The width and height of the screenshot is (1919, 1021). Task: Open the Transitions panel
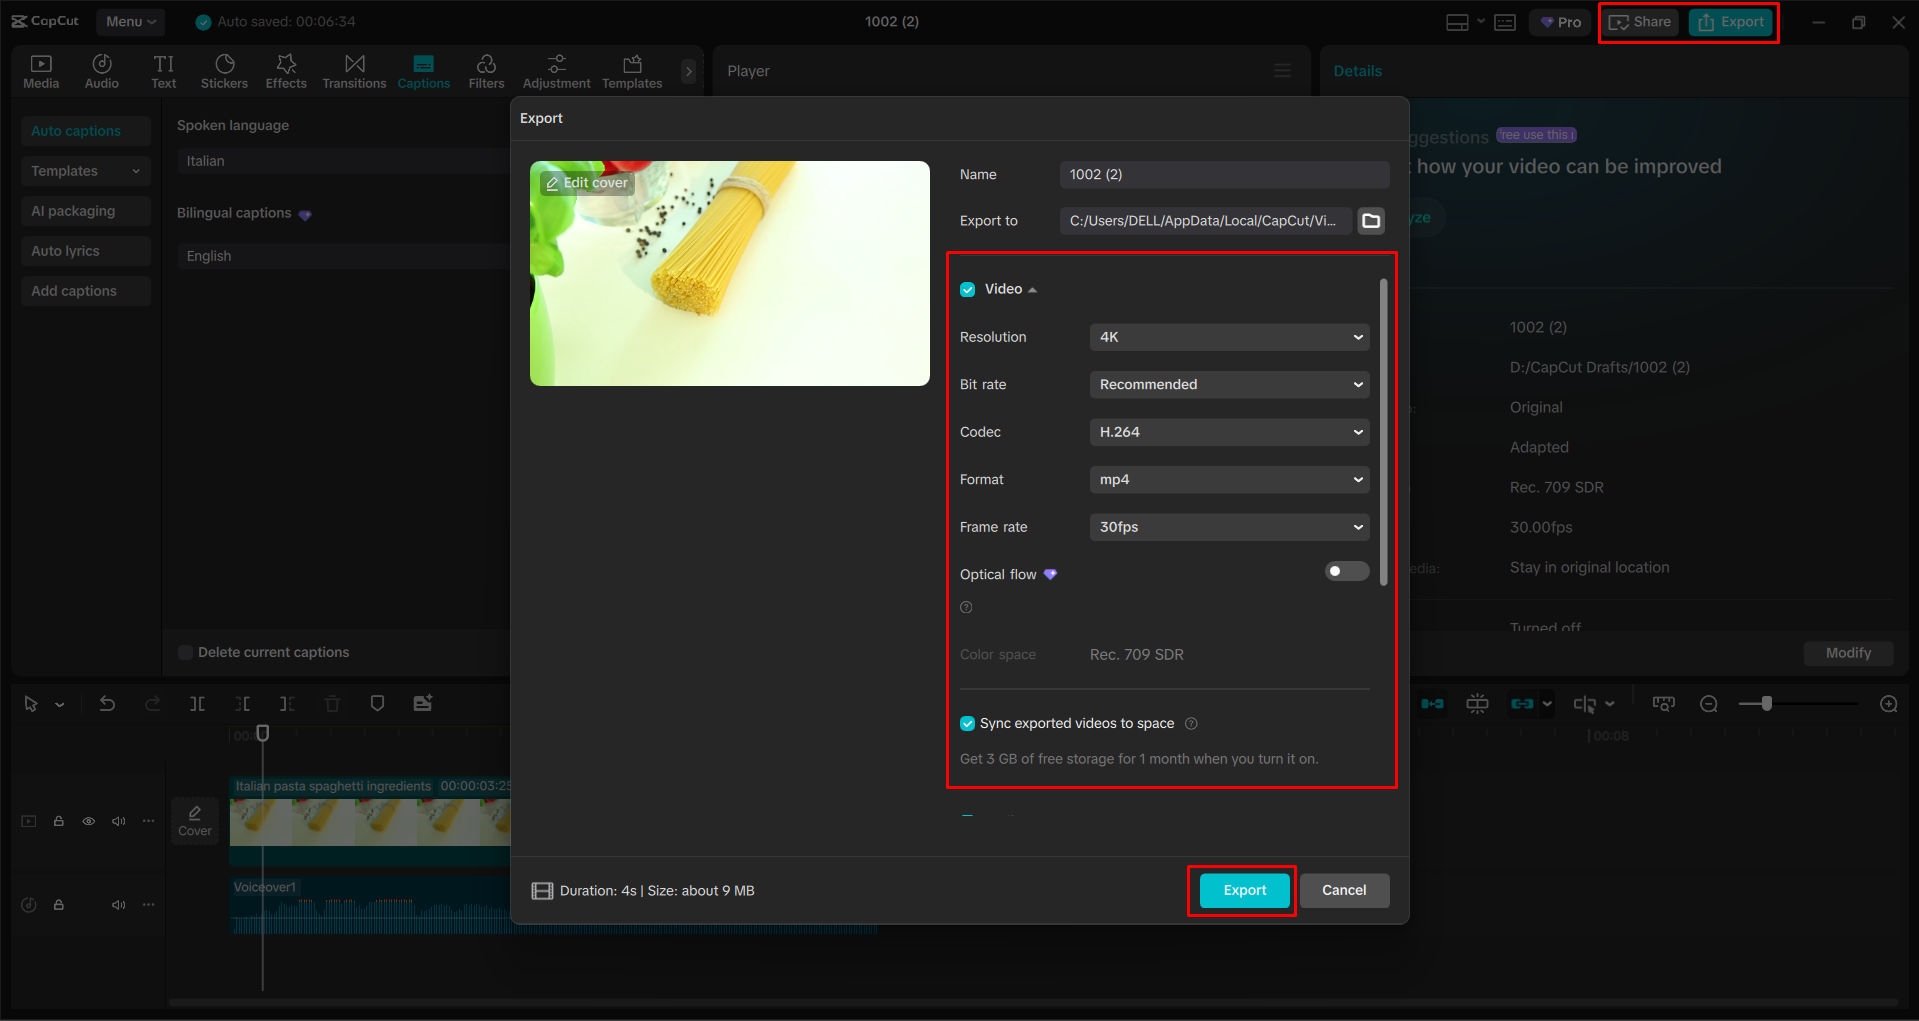pos(354,70)
